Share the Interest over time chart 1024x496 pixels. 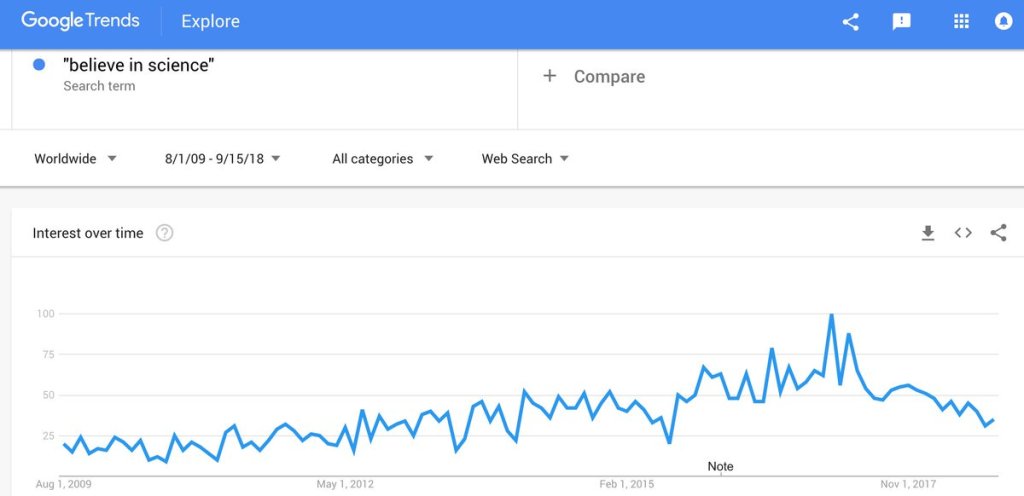pos(998,233)
